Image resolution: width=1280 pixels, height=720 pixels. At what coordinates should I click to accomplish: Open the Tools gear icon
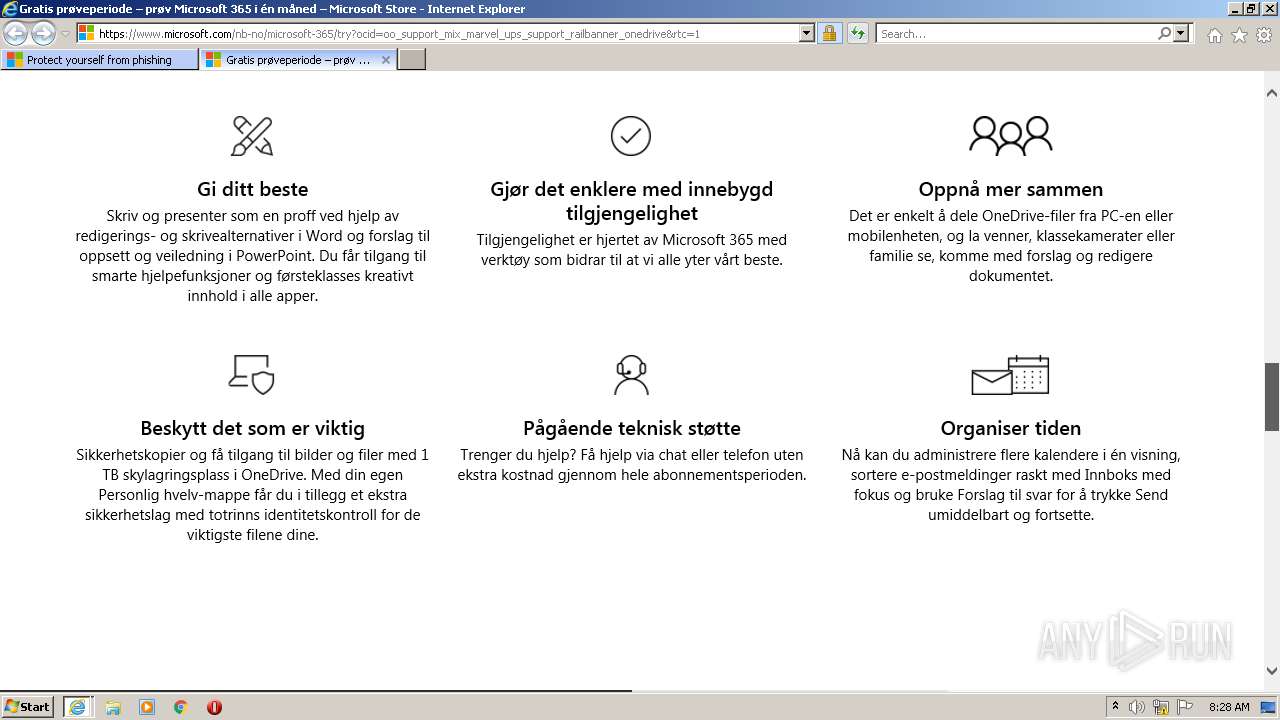[1264, 35]
